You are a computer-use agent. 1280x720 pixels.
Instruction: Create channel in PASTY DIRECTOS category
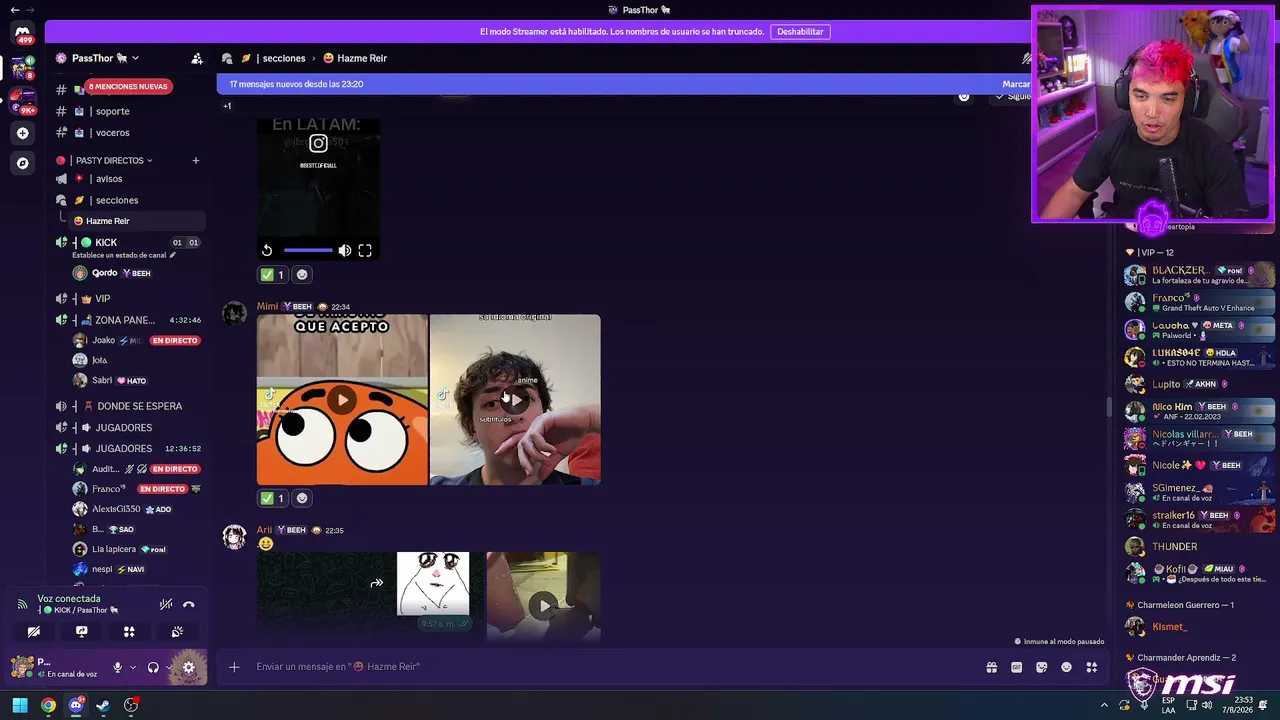[196, 161]
